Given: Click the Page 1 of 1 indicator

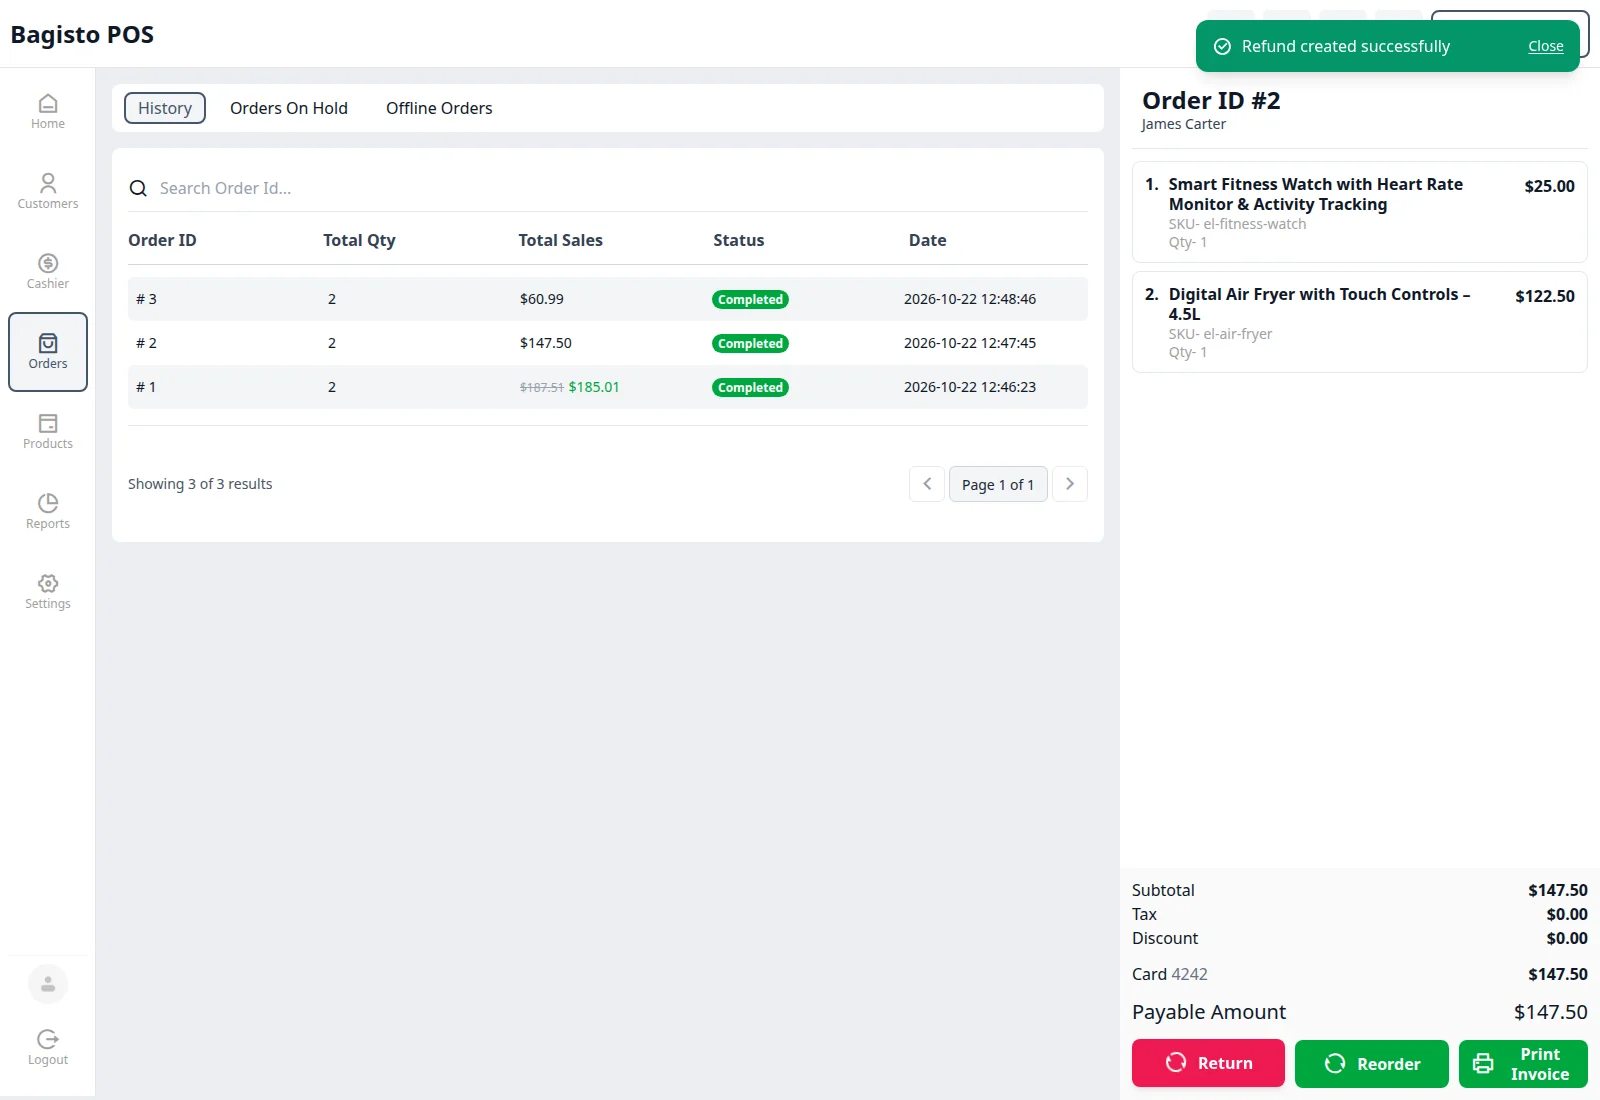Looking at the screenshot, I should click(x=998, y=484).
